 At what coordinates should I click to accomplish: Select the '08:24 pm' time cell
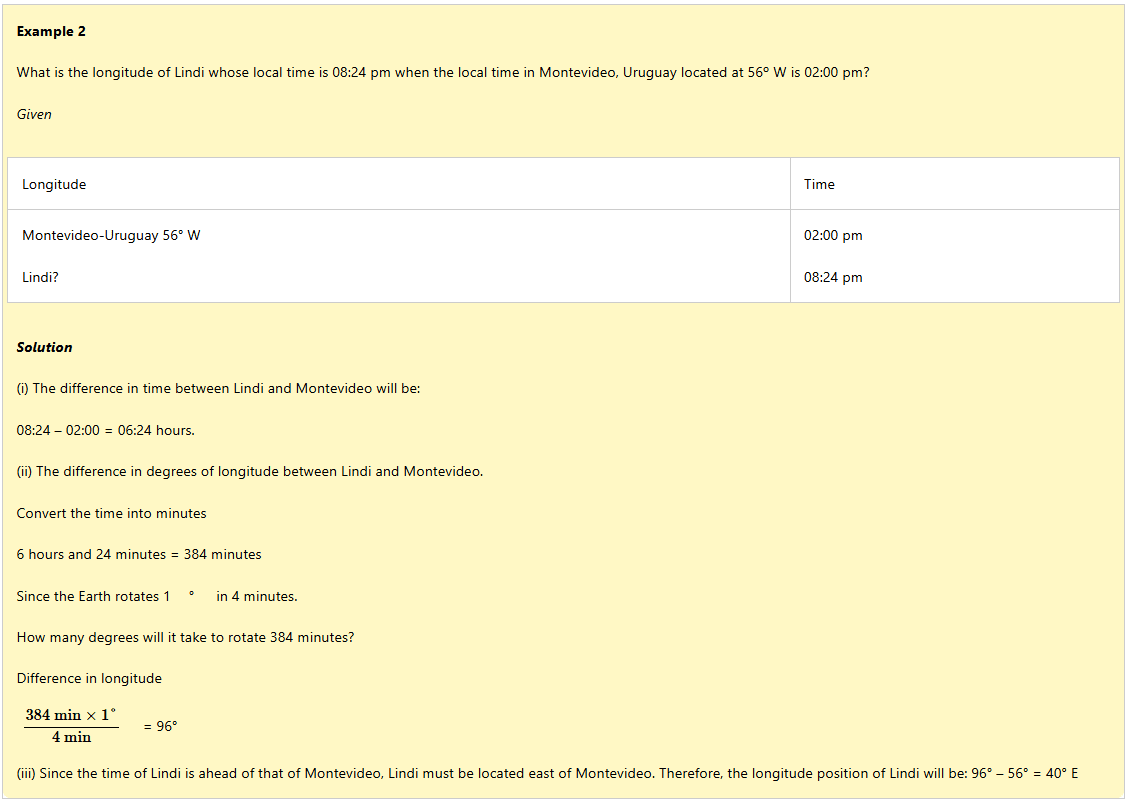832,277
